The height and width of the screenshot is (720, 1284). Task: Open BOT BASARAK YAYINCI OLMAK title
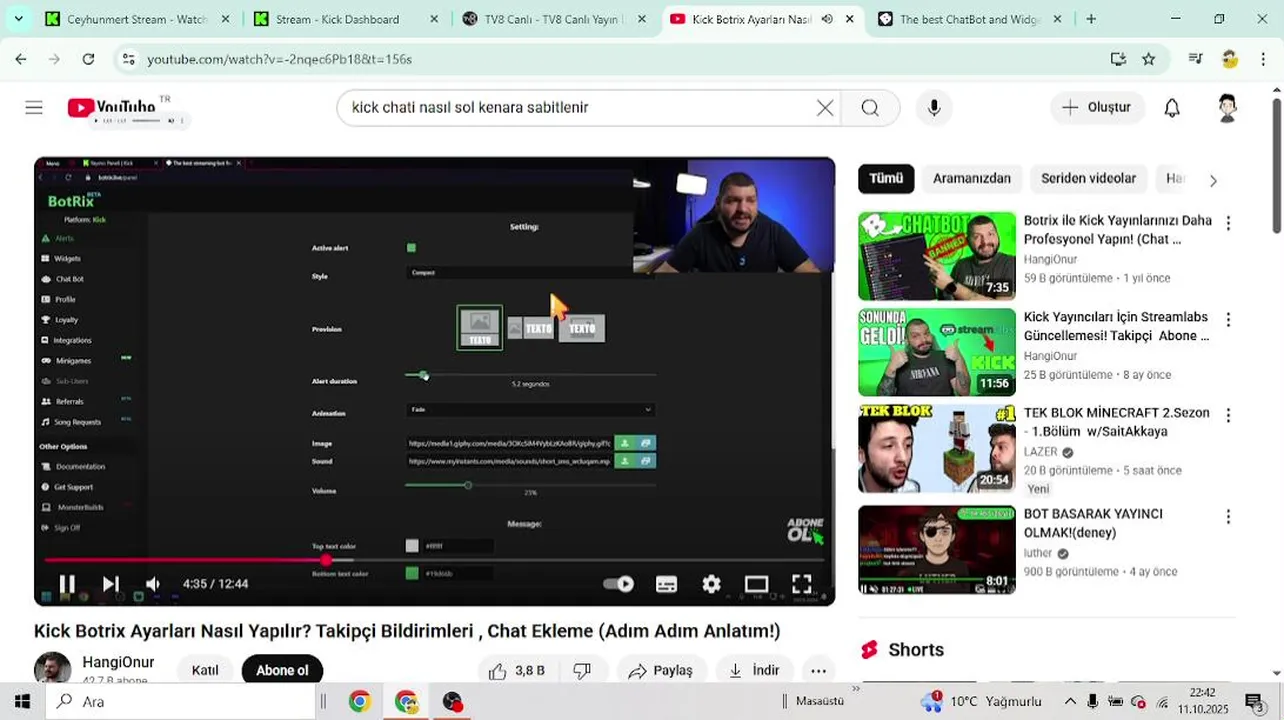(1093, 523)
